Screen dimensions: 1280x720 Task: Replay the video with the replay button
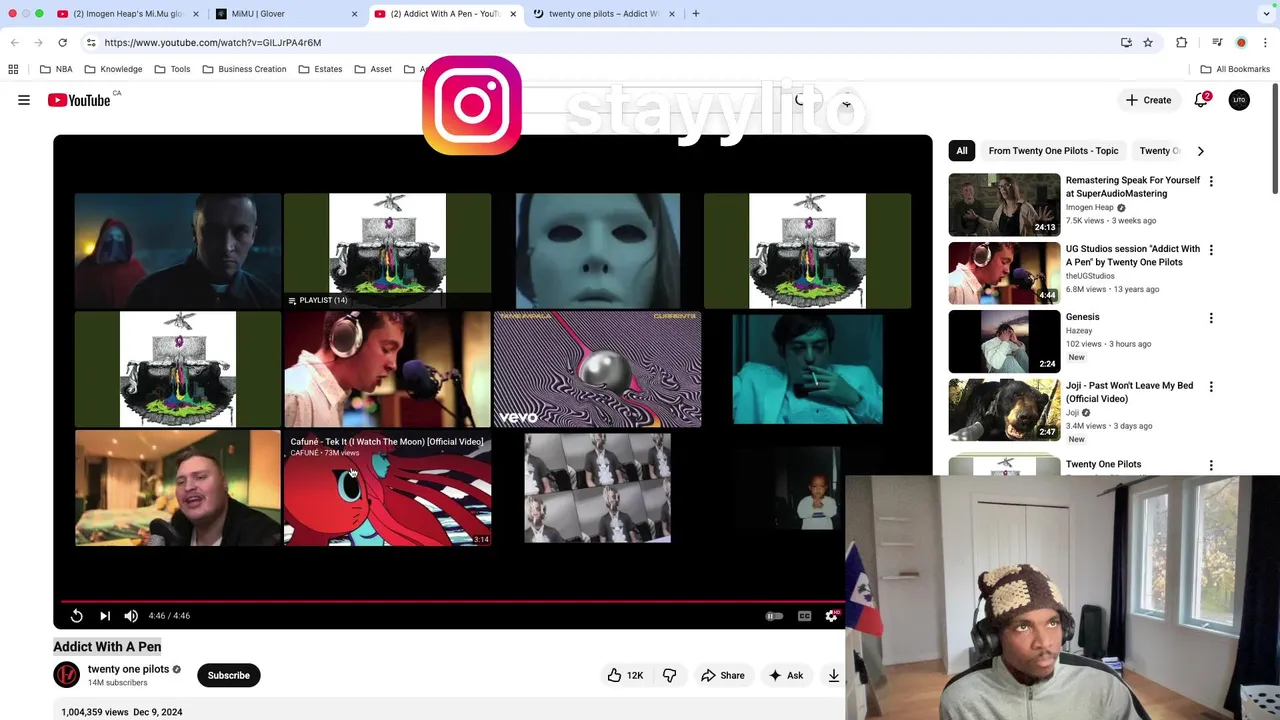pyautogui.click(x=77, y=616)
